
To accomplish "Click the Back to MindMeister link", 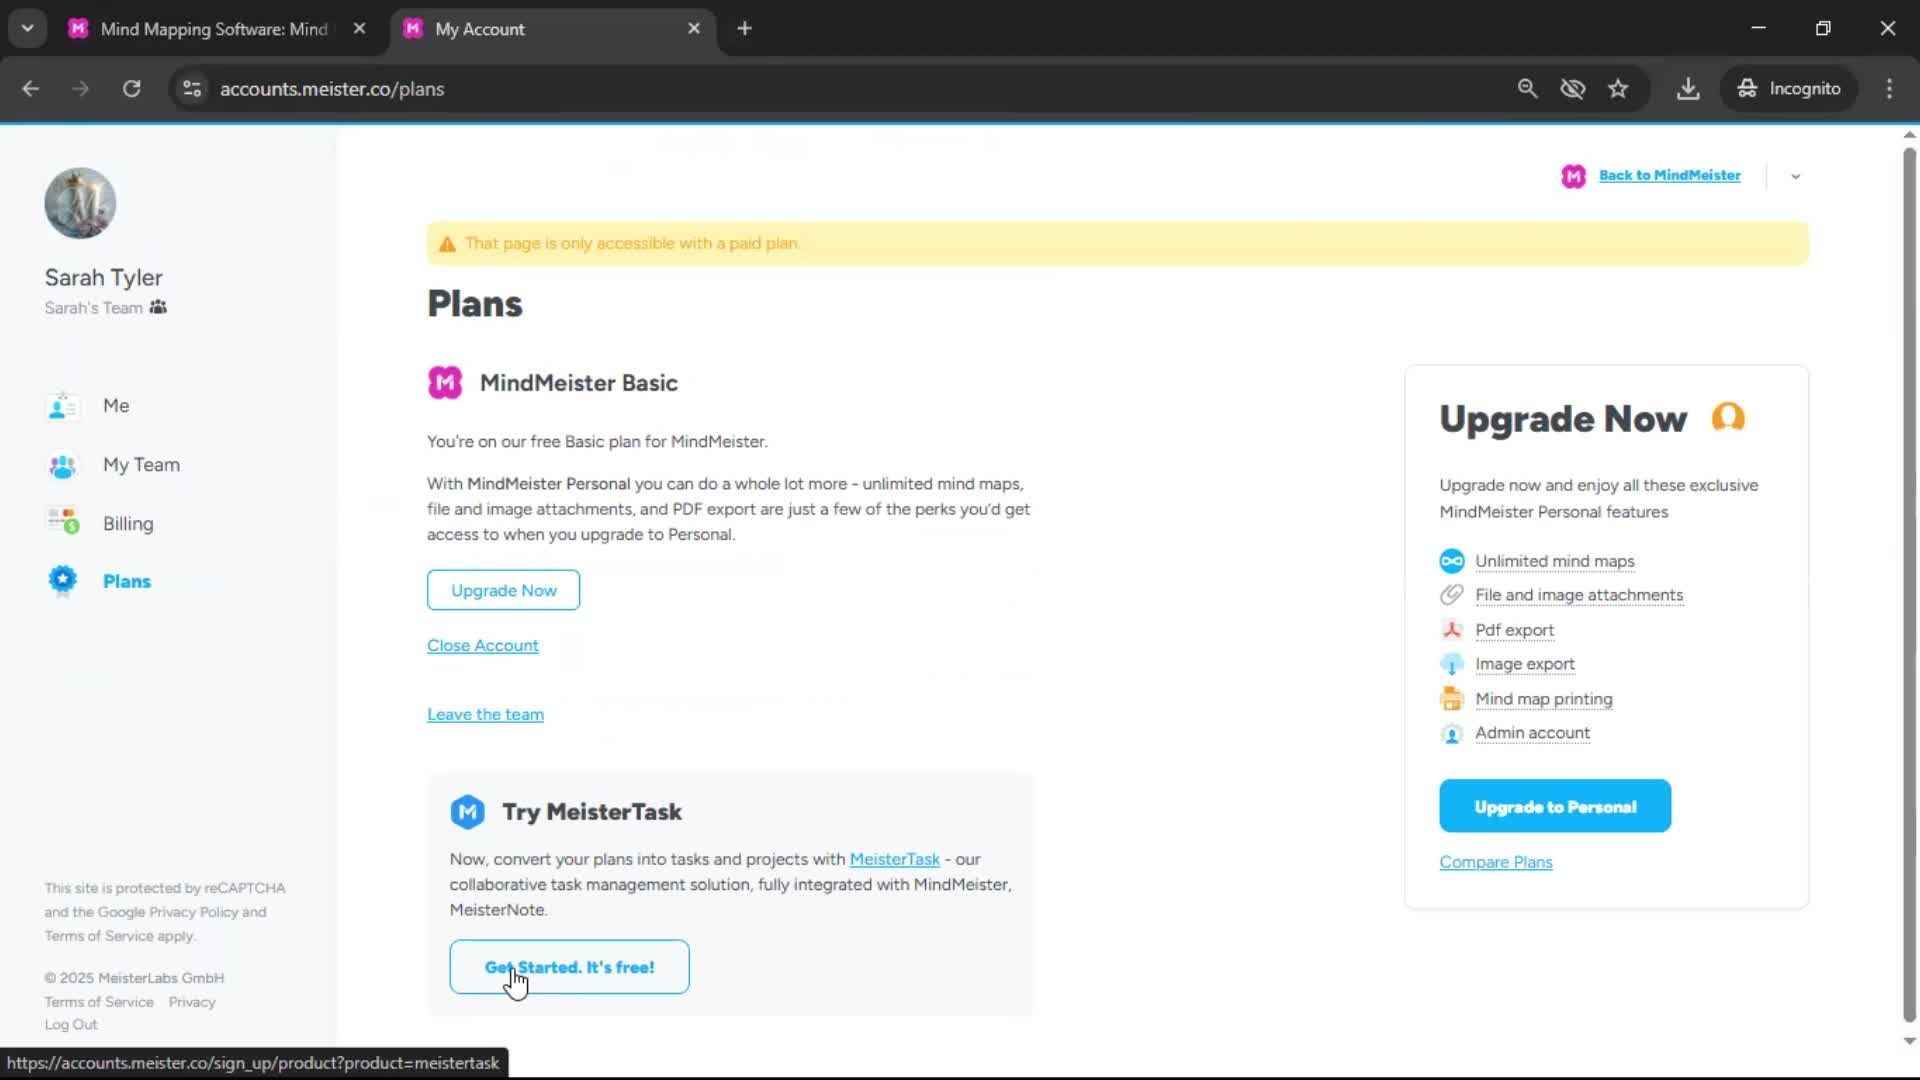I will 1669,175.
